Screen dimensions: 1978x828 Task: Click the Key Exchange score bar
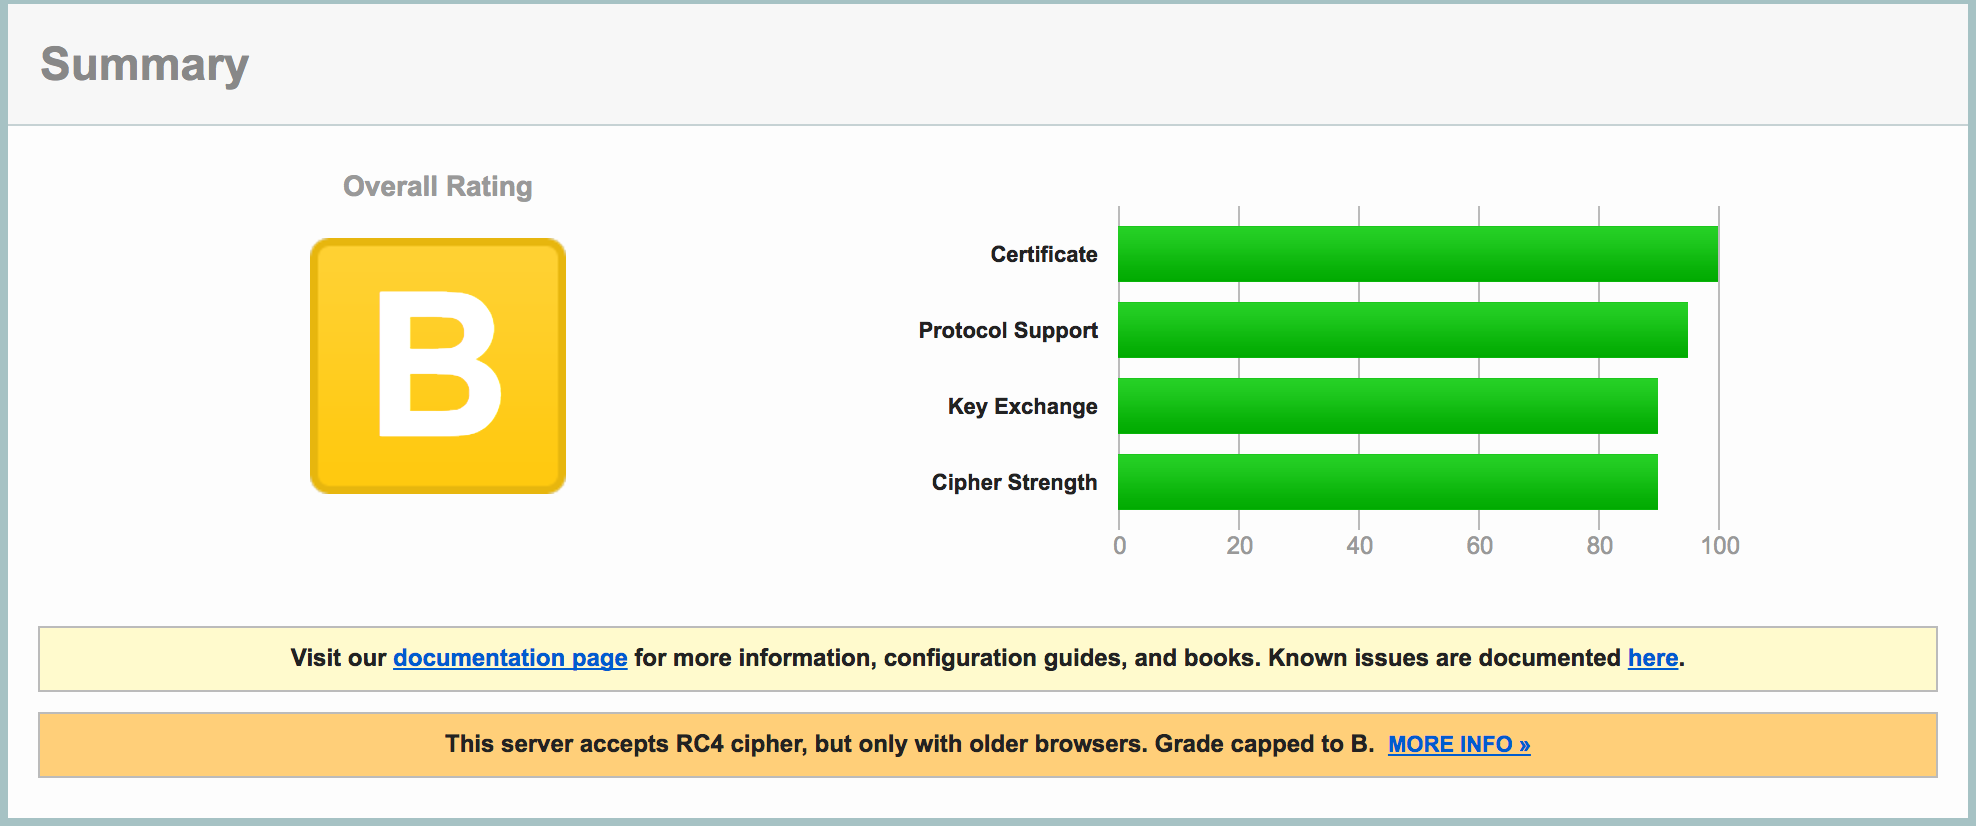click(1388, 406)
